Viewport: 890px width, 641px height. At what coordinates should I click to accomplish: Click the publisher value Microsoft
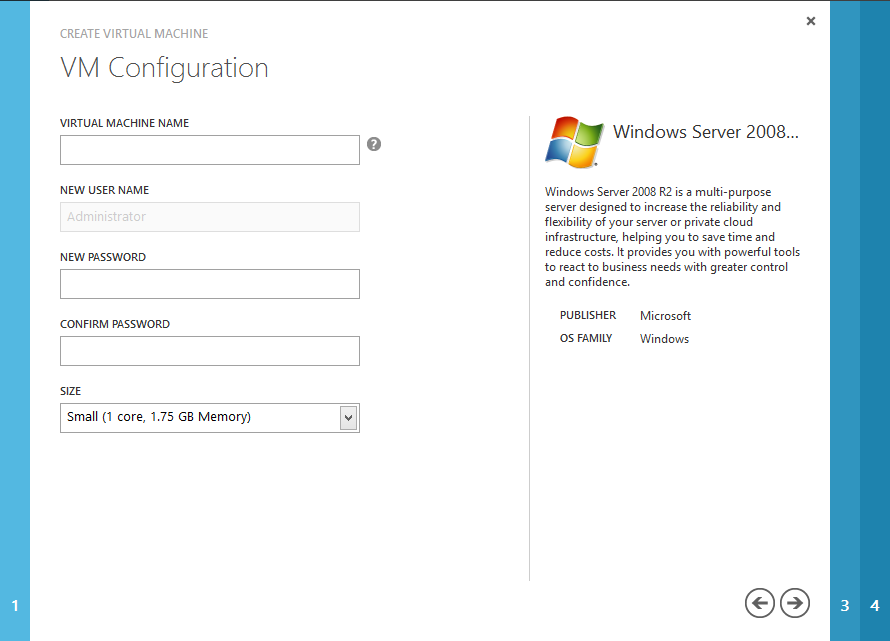(665, 316)
